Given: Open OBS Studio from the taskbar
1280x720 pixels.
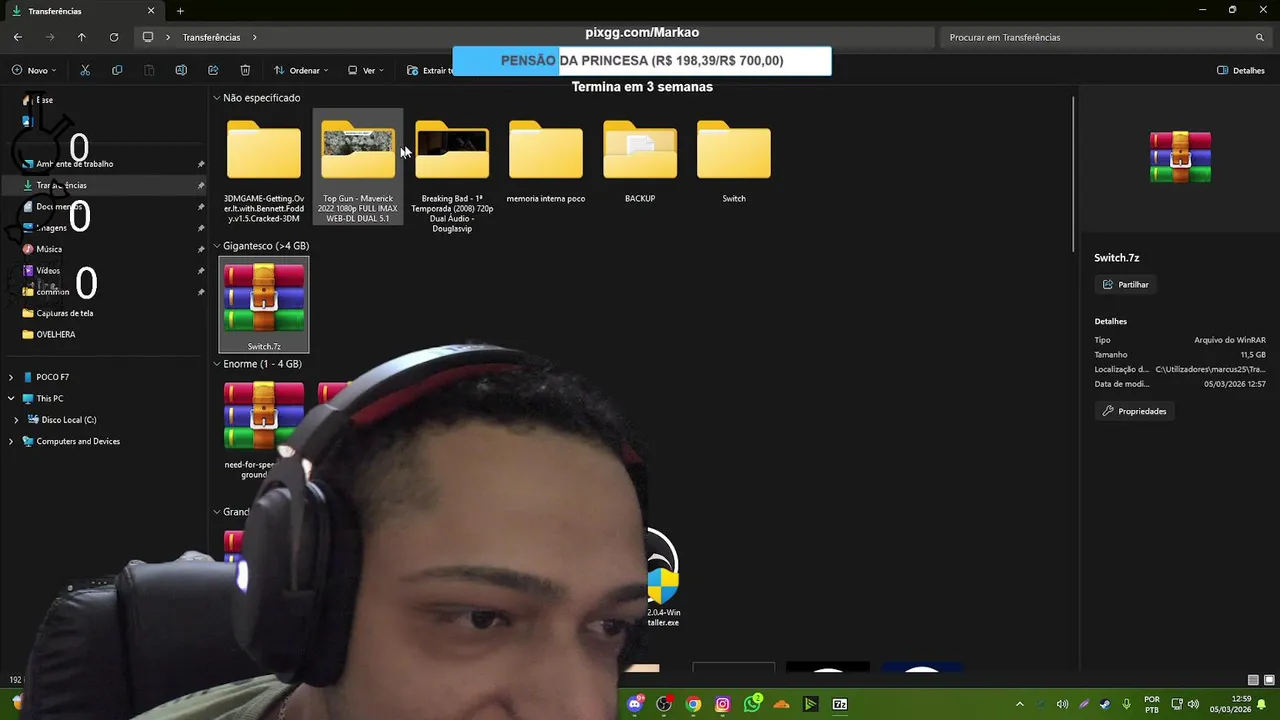Looking at the screenshot, I should pyautogui.click(x=664, y=704).
